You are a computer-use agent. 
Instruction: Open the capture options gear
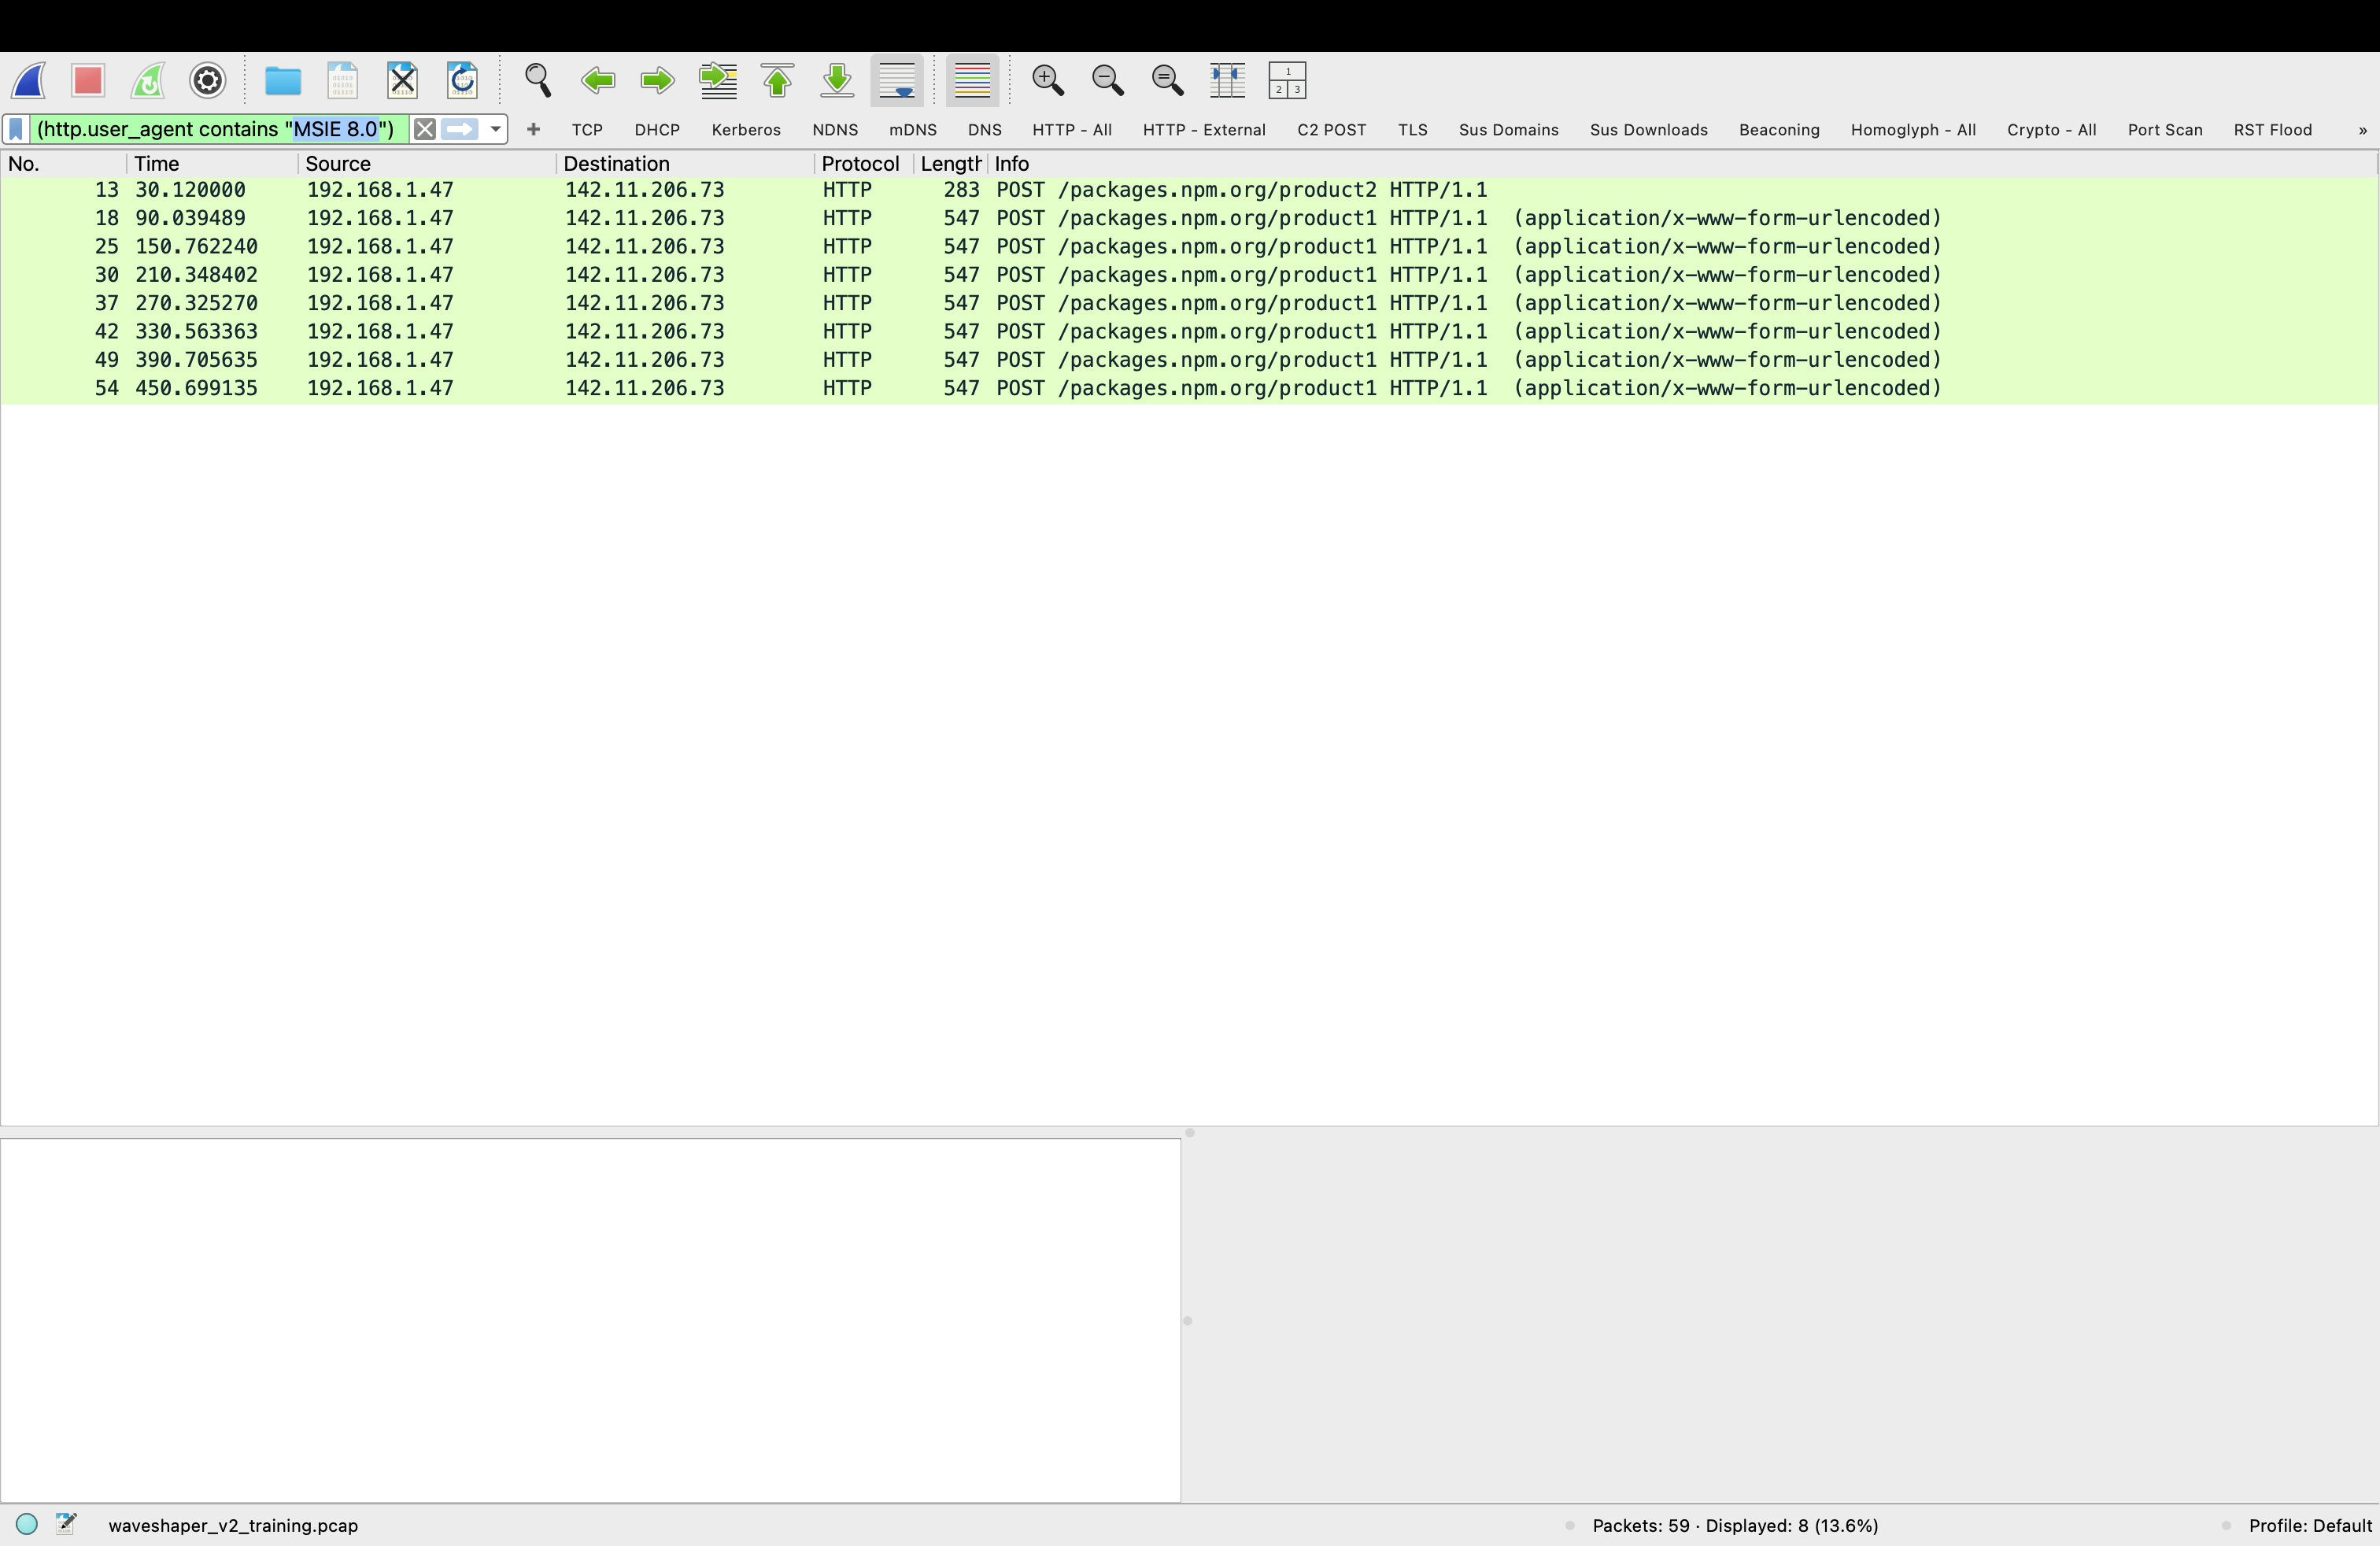click(x=207, y=80)
